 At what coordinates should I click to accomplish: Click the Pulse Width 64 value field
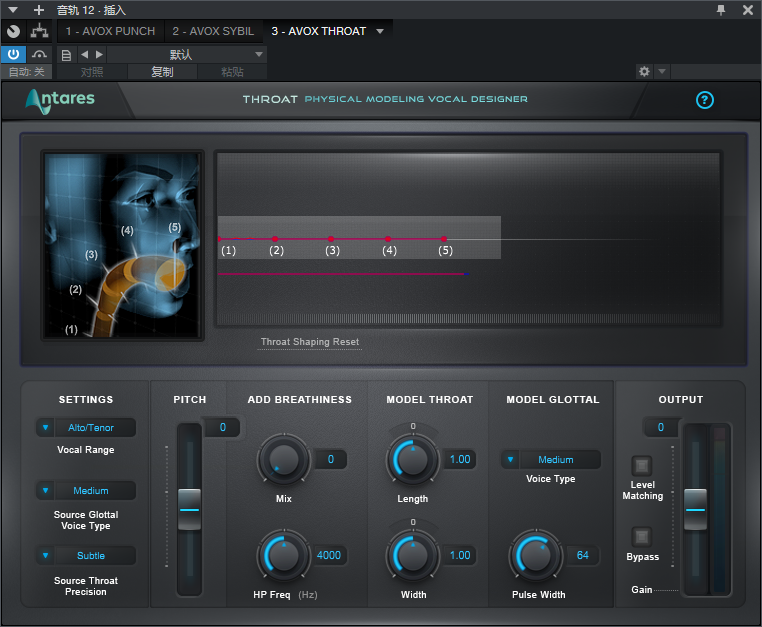pos(583,555)
